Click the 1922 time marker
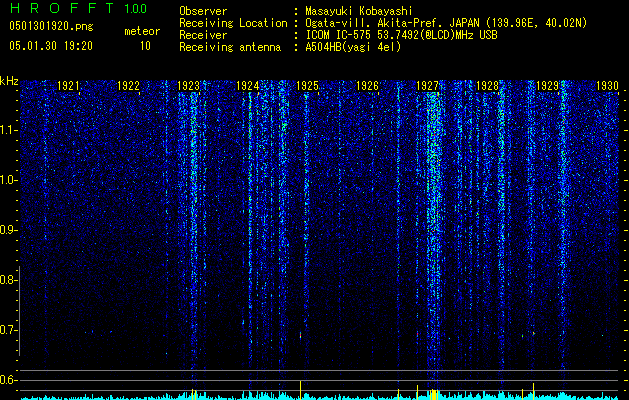 pyautogui.click(x=128, y=85)
